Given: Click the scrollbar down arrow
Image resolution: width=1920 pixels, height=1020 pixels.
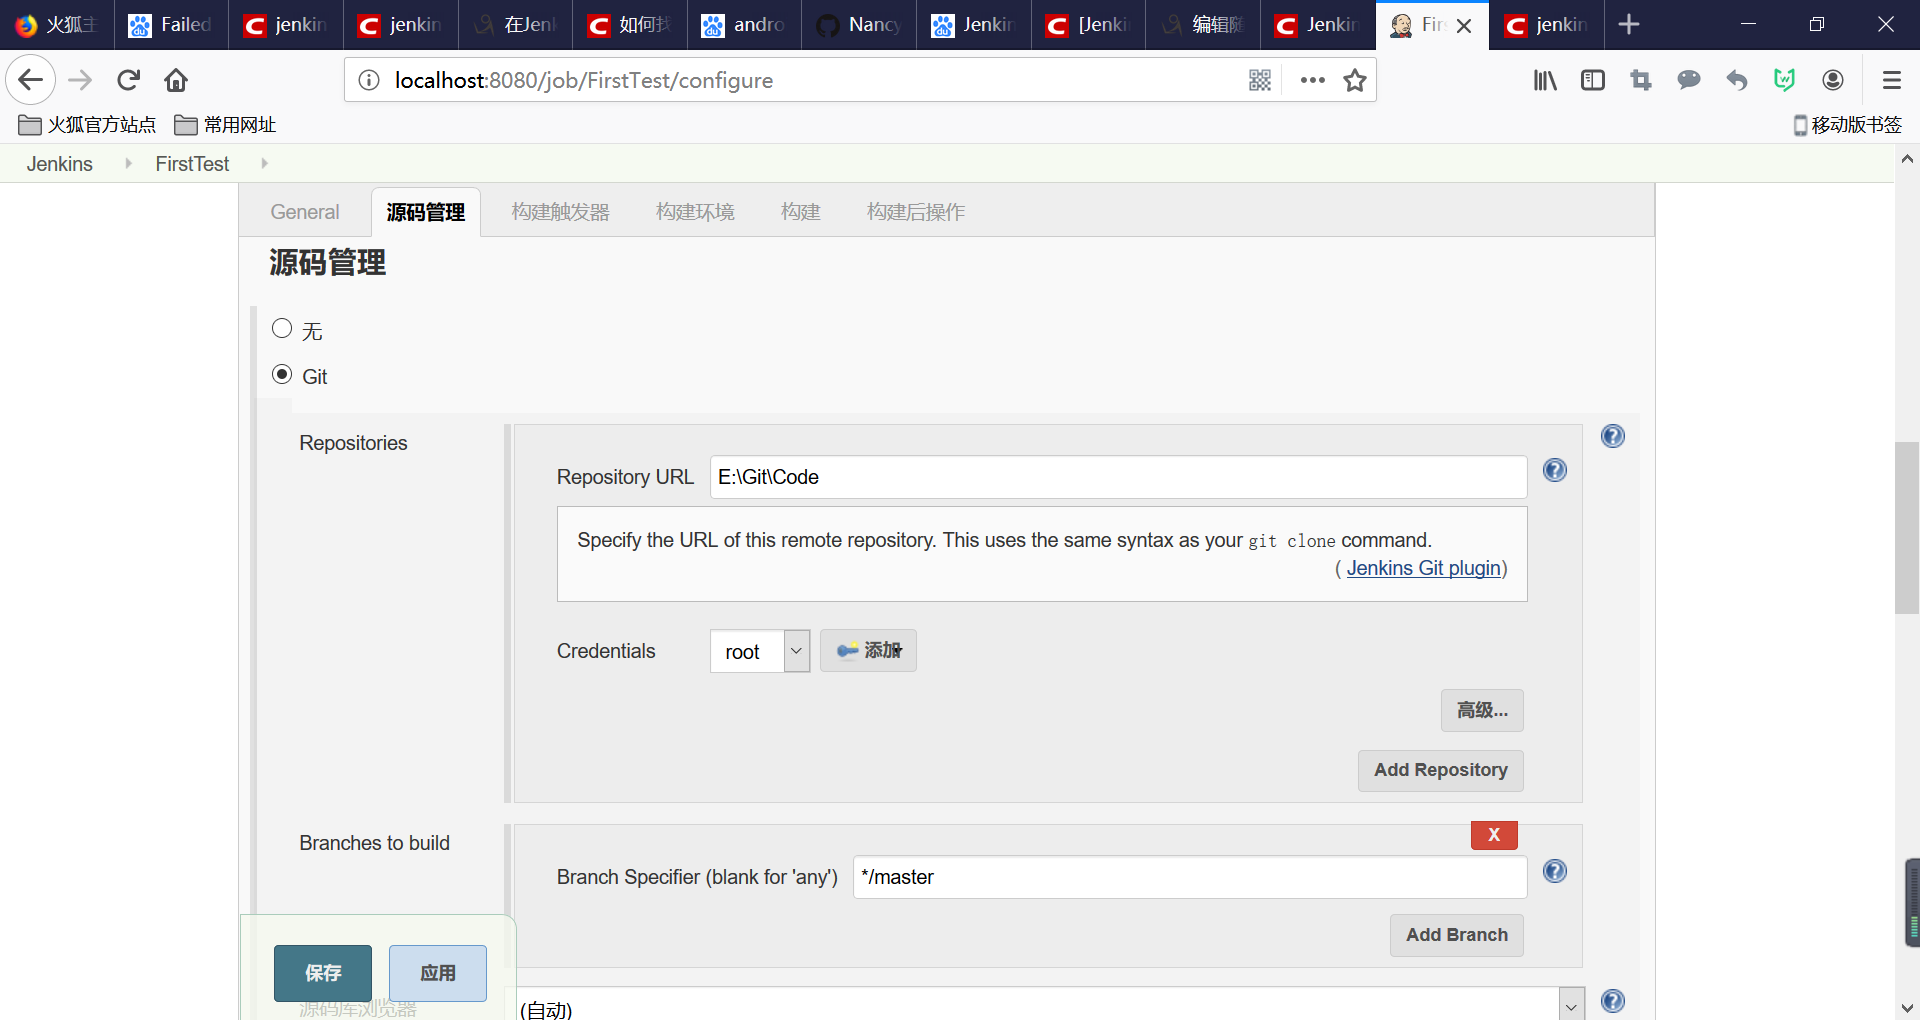Looking at the screenshot, I should tap(1907, 1008).
